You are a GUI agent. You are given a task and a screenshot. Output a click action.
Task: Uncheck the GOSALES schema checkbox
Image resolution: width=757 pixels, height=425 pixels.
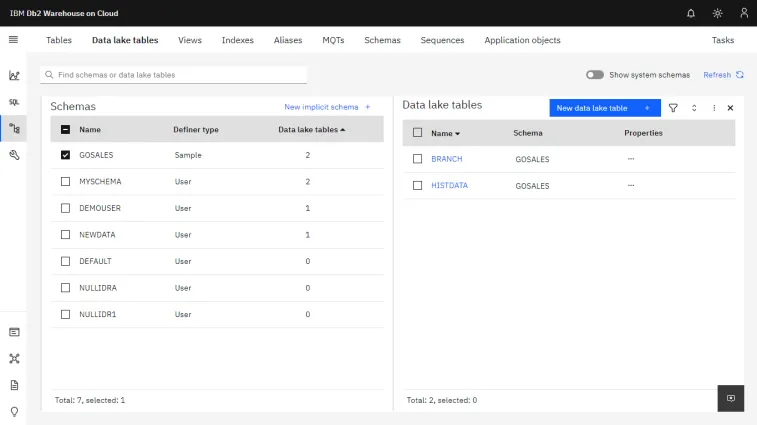pos(66,155)
